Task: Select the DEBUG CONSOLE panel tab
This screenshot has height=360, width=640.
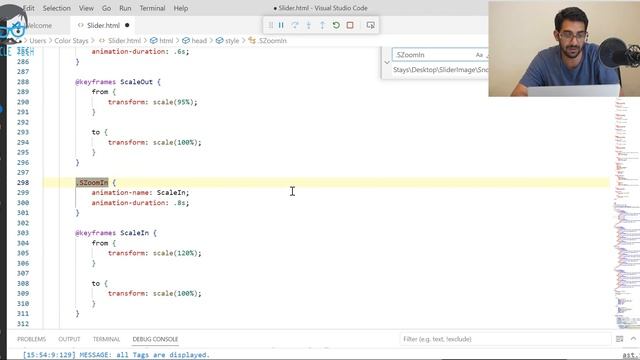Action: click(x=155, y=339)
